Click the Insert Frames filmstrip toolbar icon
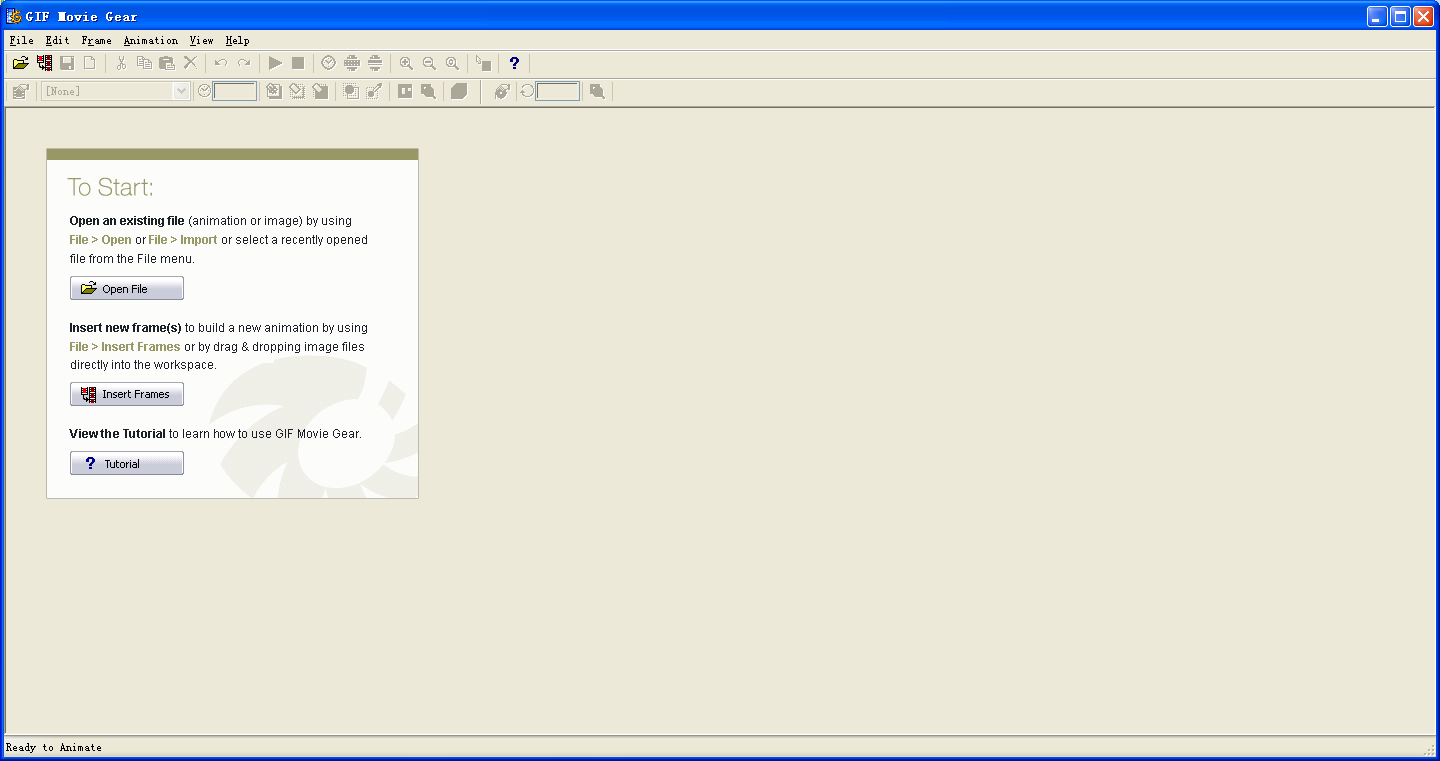The image size is (1440, 761). coord(44,63)
